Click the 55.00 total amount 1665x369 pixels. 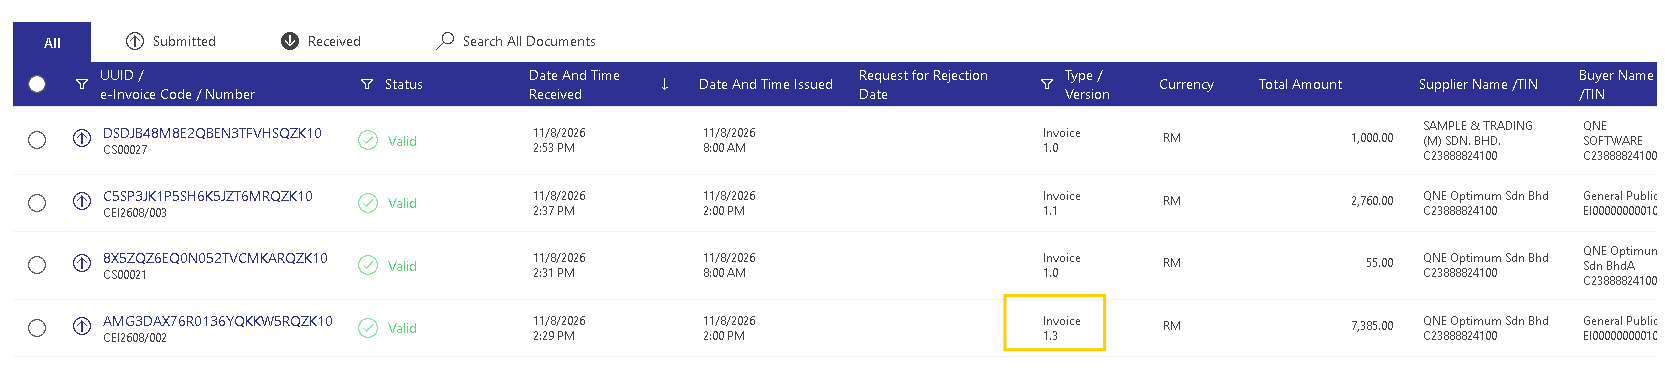click(x=1380, y=263)
